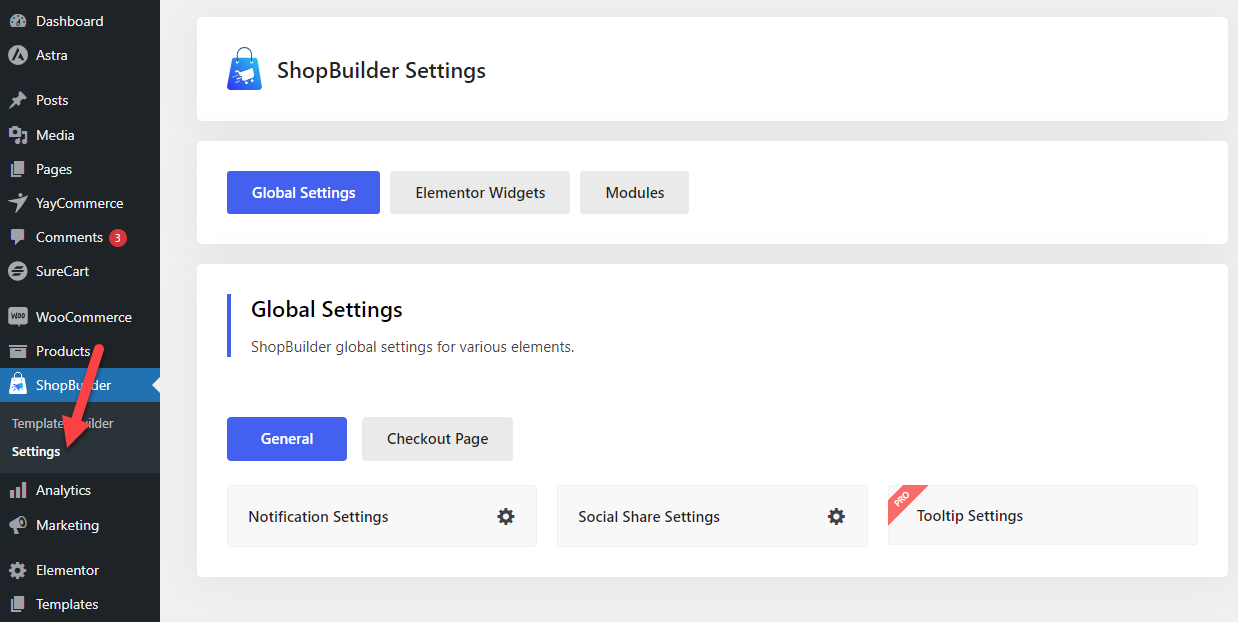This screenshot has height=622, width=1238.
Task: Go to Marketing menu item
Action: [80, 525]
